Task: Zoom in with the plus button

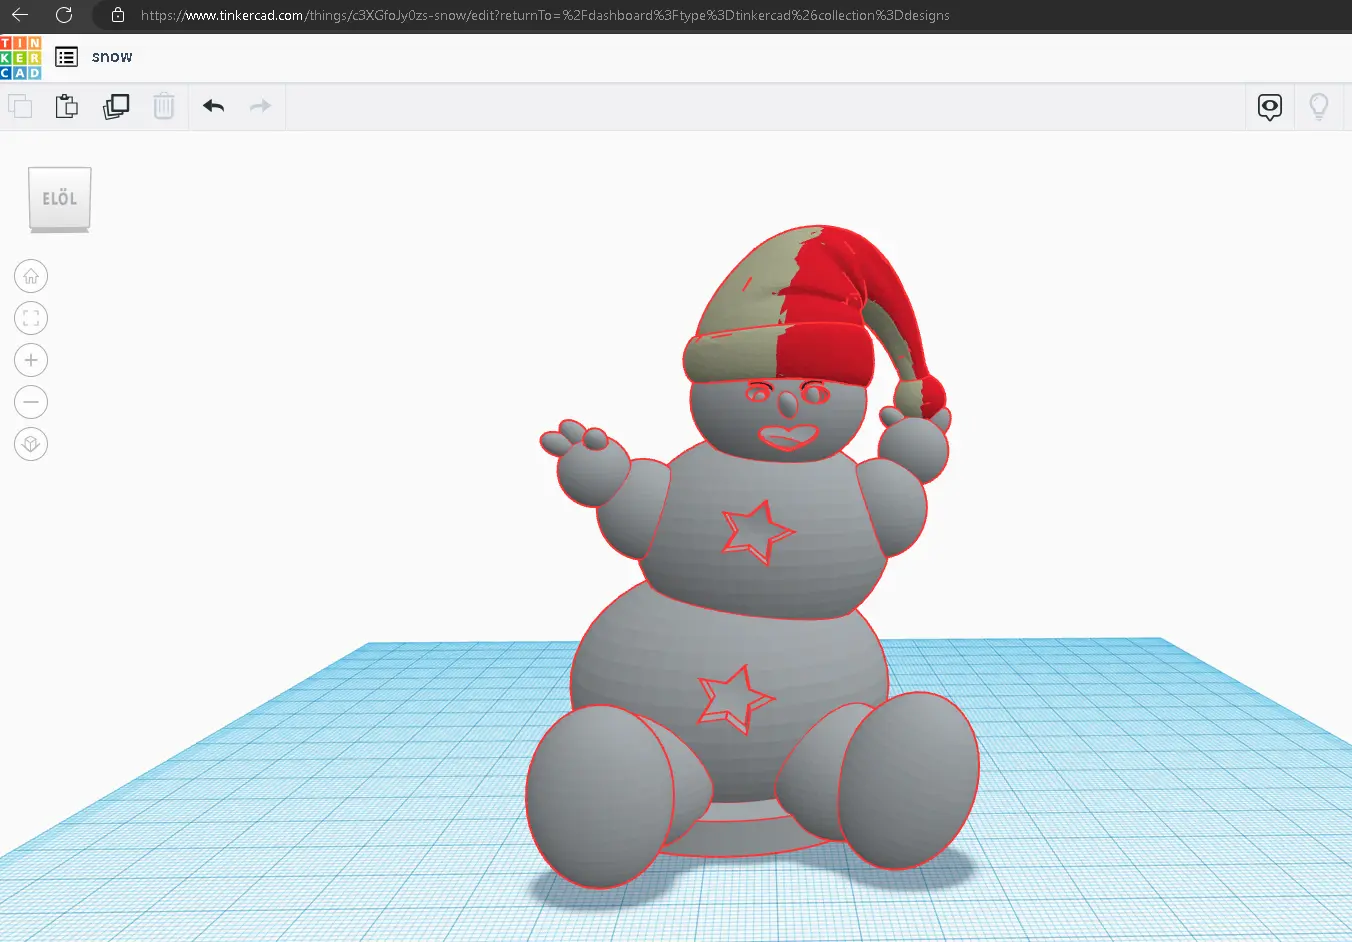Action: [31, 361]
